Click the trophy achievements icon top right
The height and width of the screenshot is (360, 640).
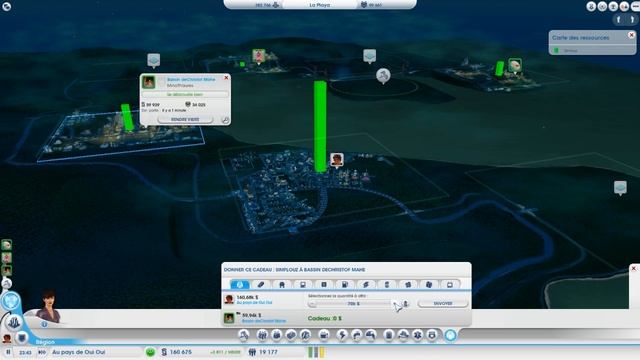pyautogui.click(x=613, y=6)
